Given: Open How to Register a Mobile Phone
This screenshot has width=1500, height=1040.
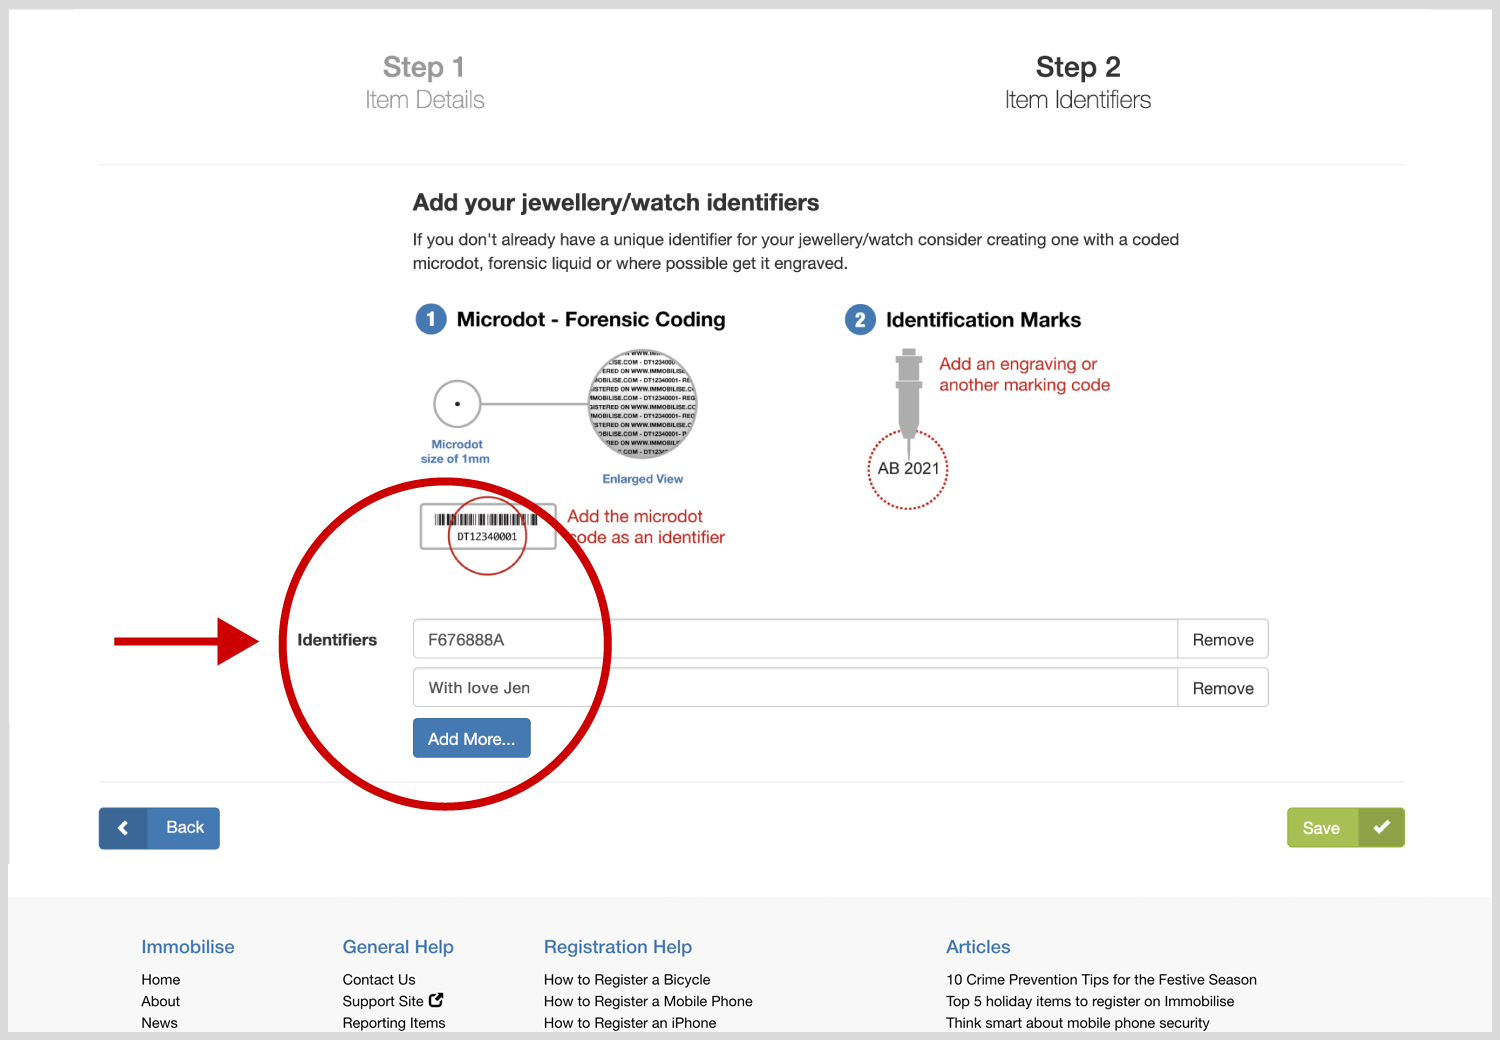Looking at the screenshot, I should [x=648, y=1001].
